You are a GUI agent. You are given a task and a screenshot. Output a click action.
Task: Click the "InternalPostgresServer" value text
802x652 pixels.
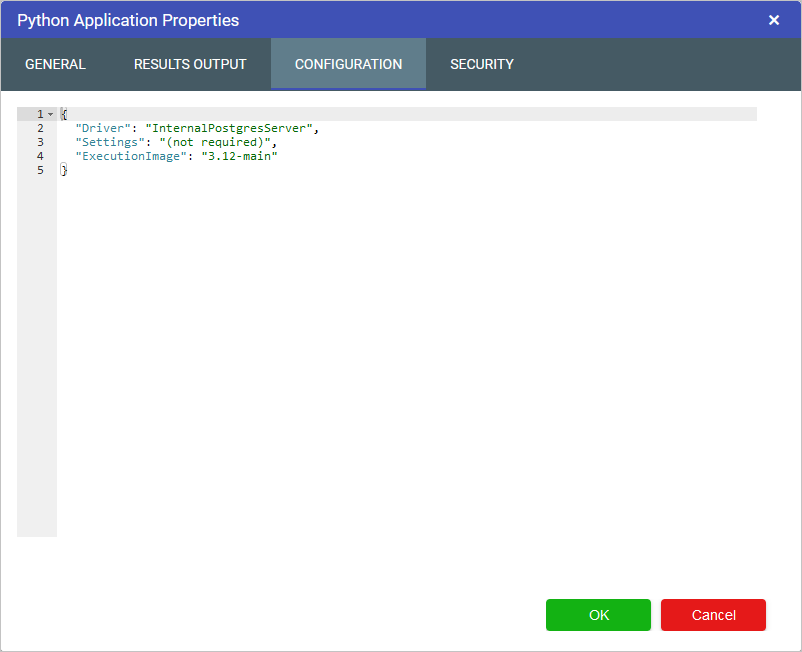pos(231,128)
